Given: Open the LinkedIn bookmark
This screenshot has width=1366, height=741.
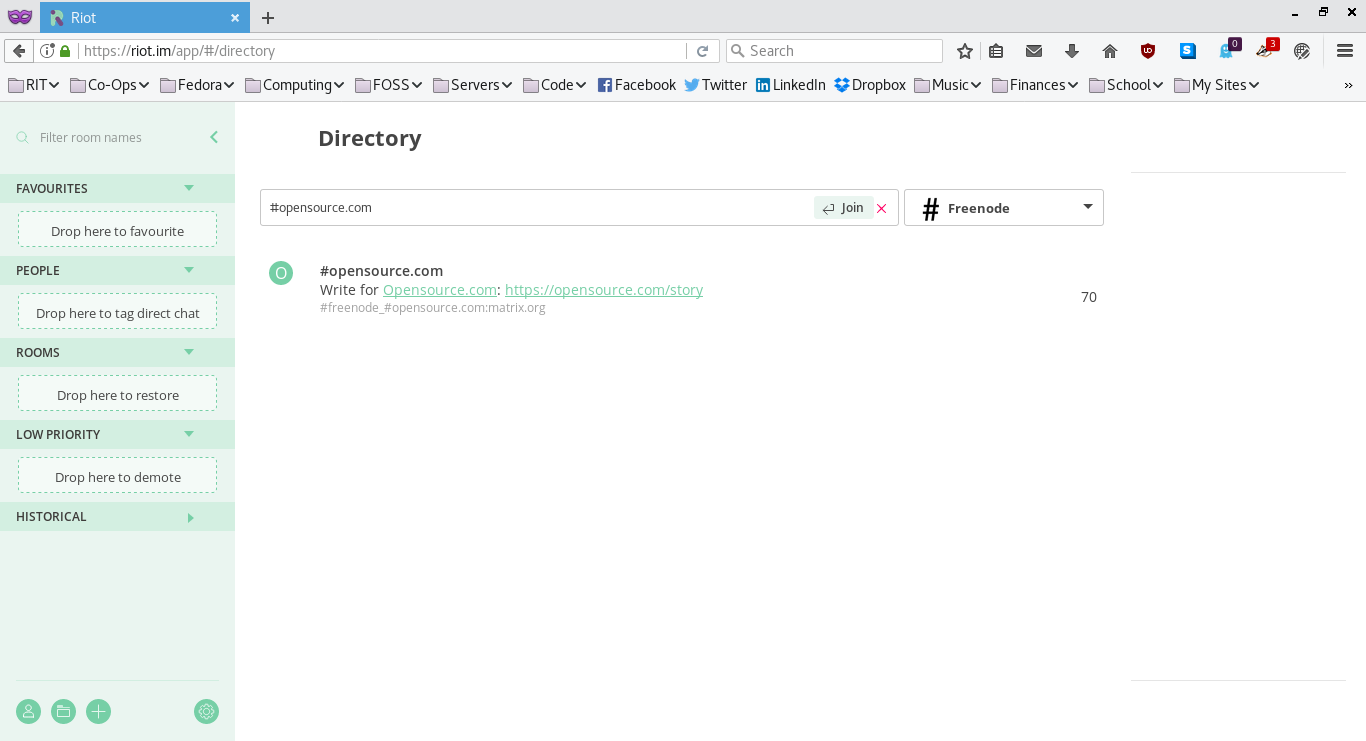Looking at the screenshot, I should pyautogui.click(x=791, y=85).
